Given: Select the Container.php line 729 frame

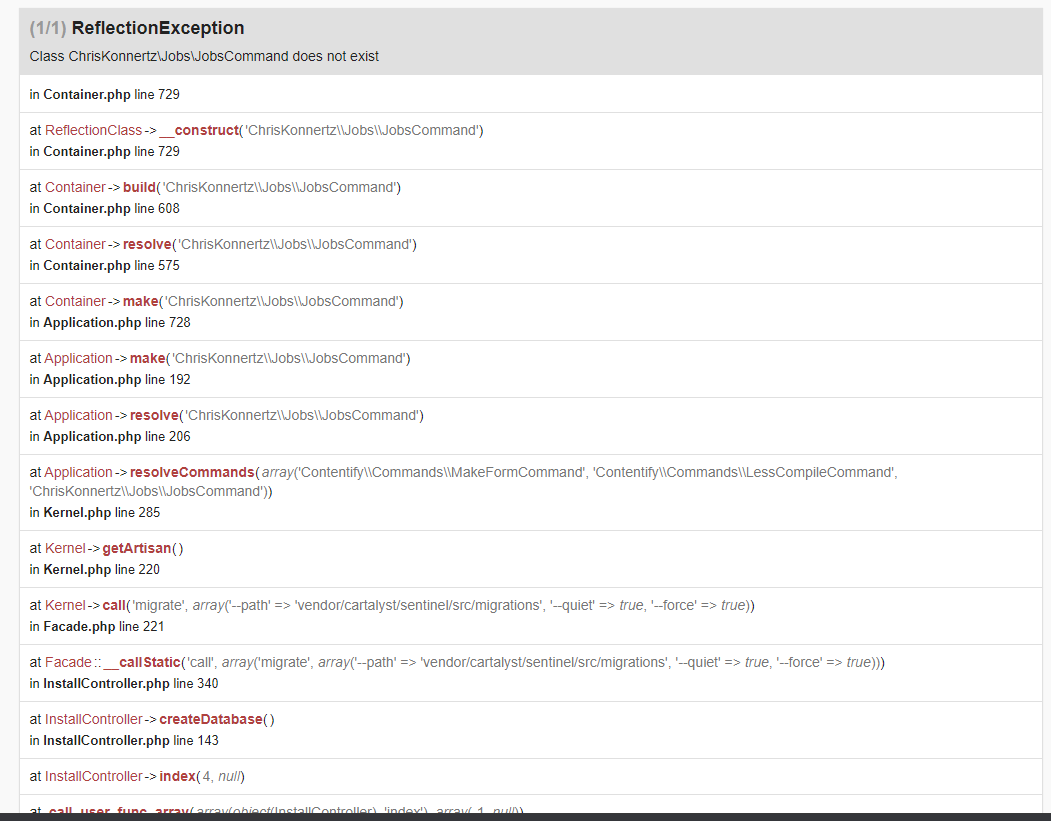Looking at the screenshot, I should pos(105,94).
